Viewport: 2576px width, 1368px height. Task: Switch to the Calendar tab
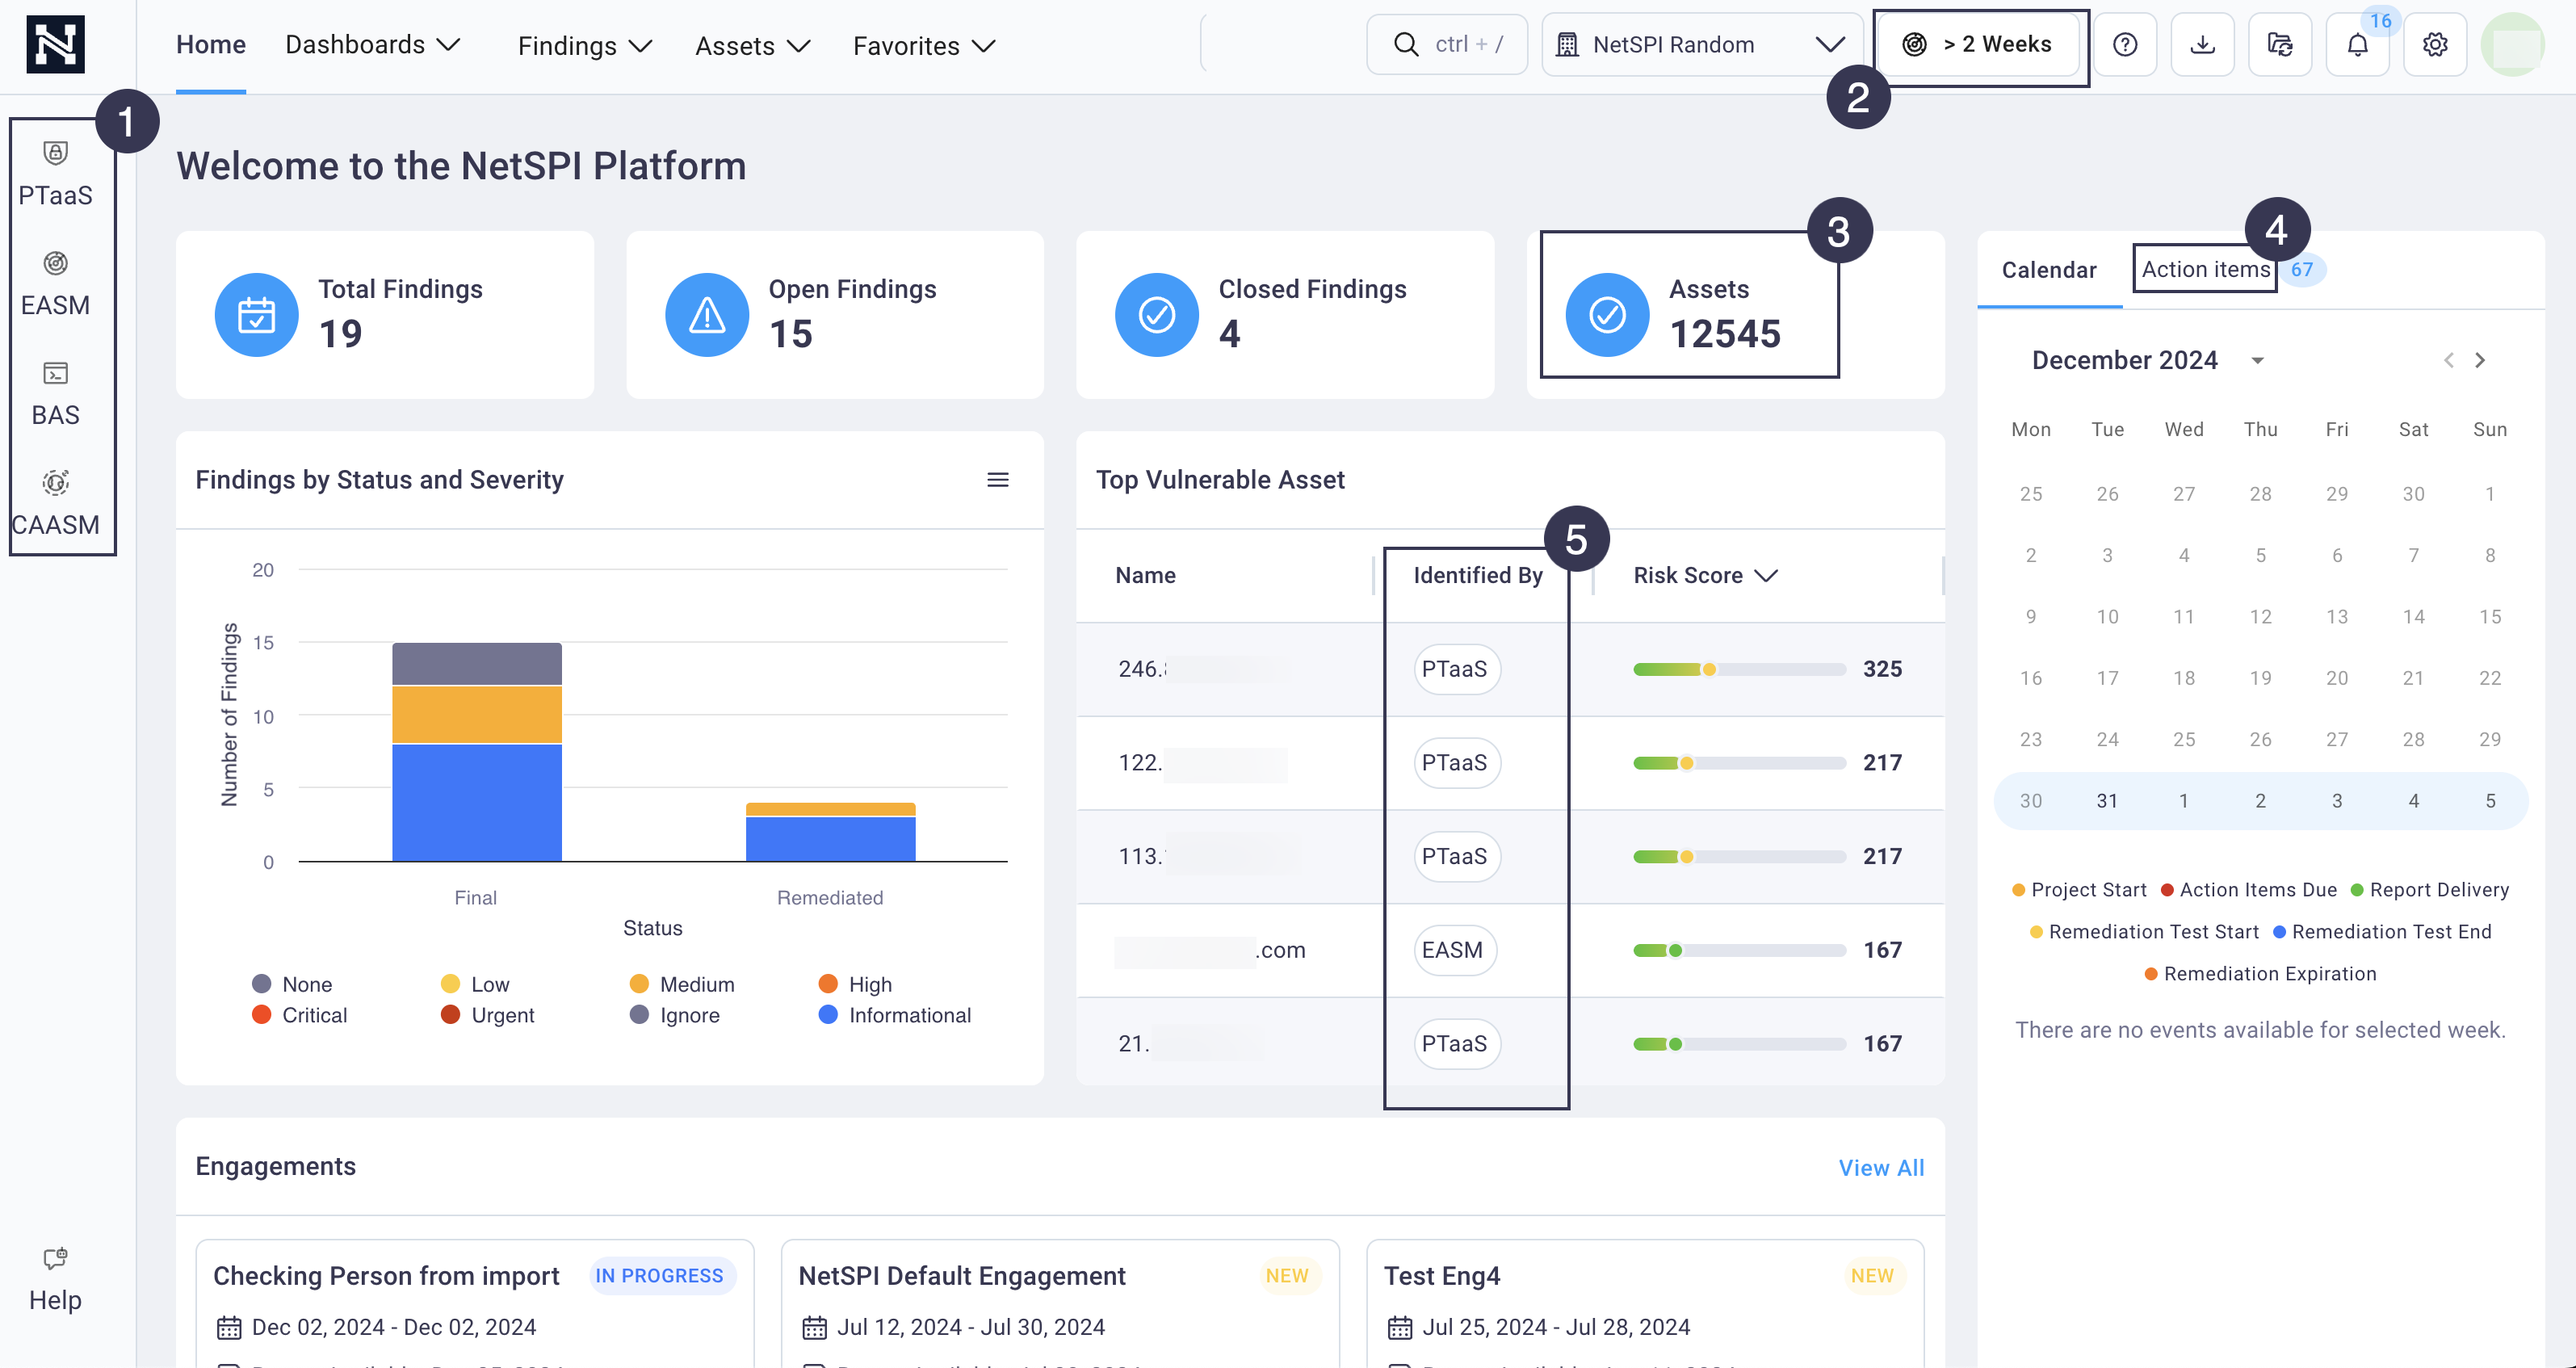(x=2049, y=270)
